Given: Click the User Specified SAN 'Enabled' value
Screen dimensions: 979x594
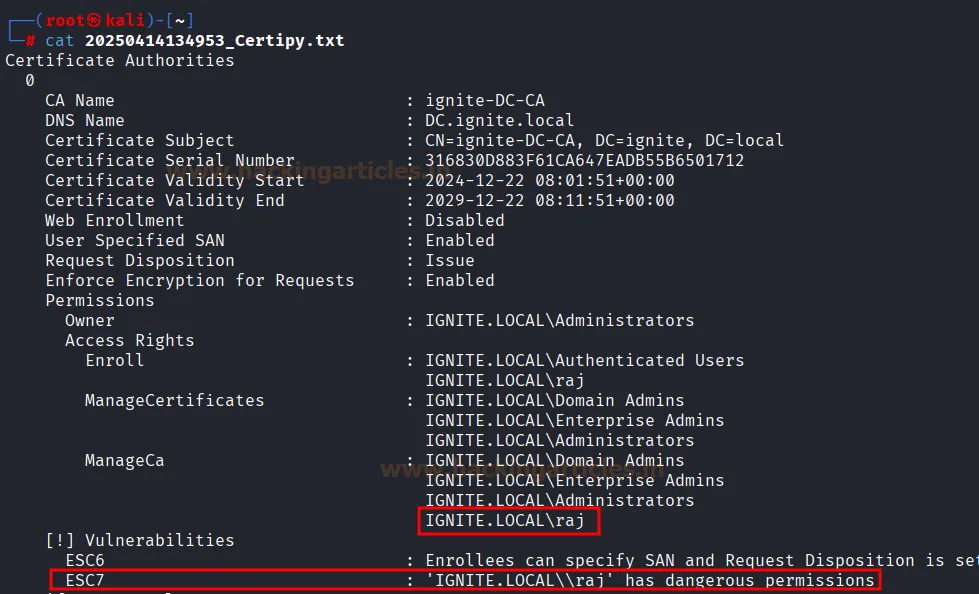Looking at the screenshot, I should click(x=460, y=240).
